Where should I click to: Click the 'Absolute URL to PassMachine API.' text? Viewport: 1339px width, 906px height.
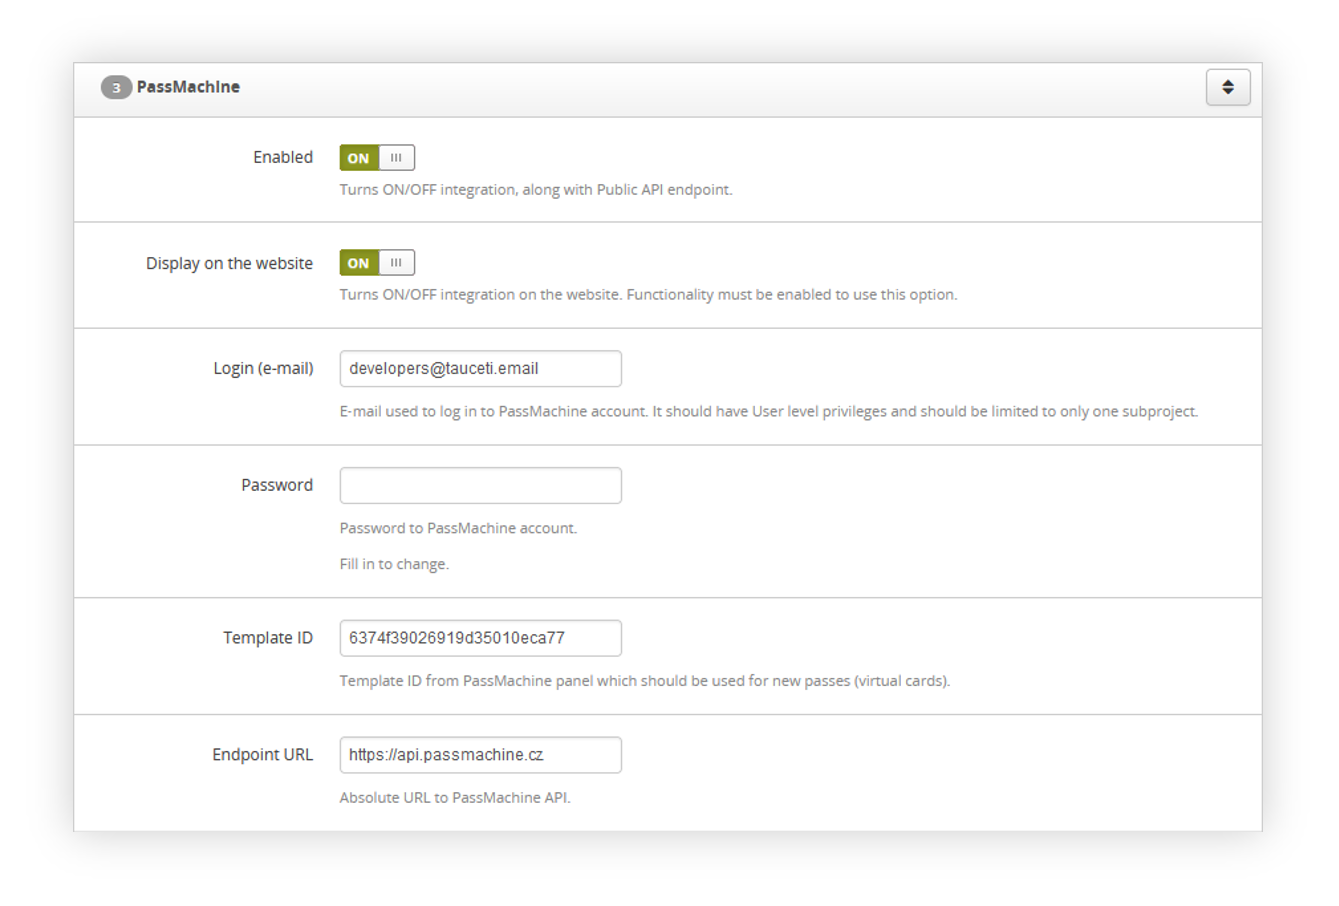pyautogui.click(x=455, y=798)
